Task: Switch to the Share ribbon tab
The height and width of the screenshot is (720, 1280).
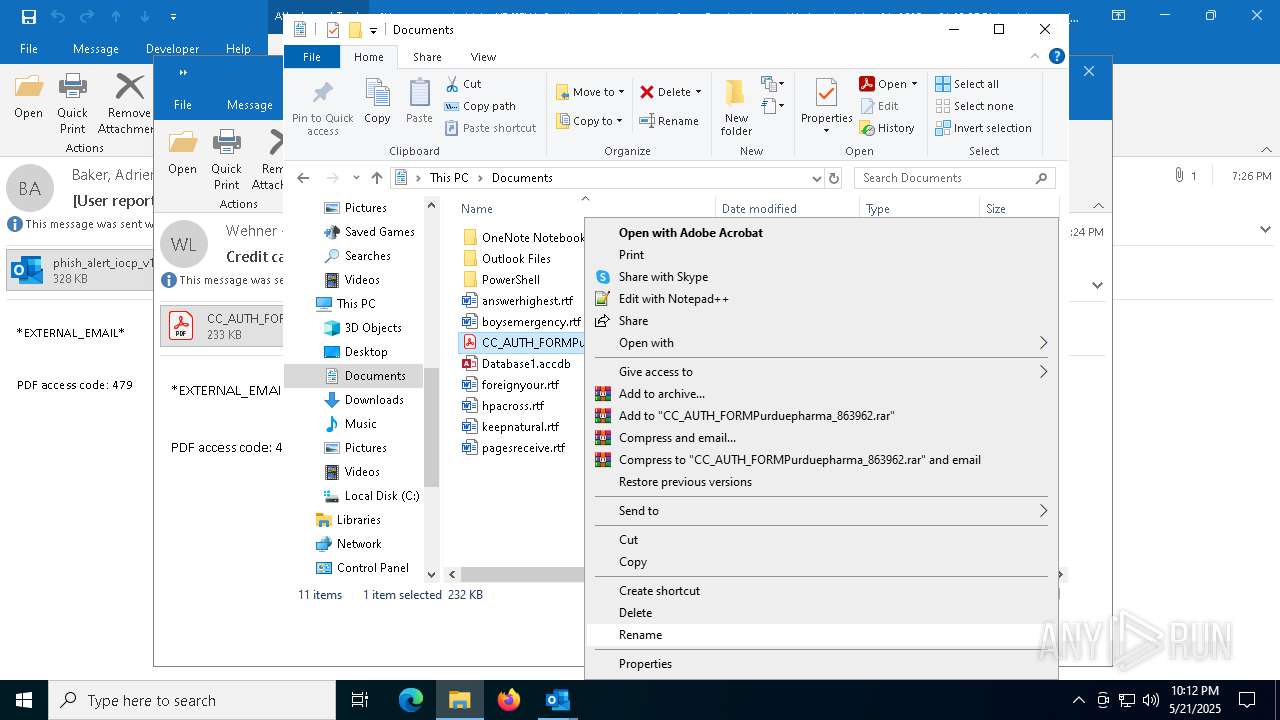Action: [427, 57]
